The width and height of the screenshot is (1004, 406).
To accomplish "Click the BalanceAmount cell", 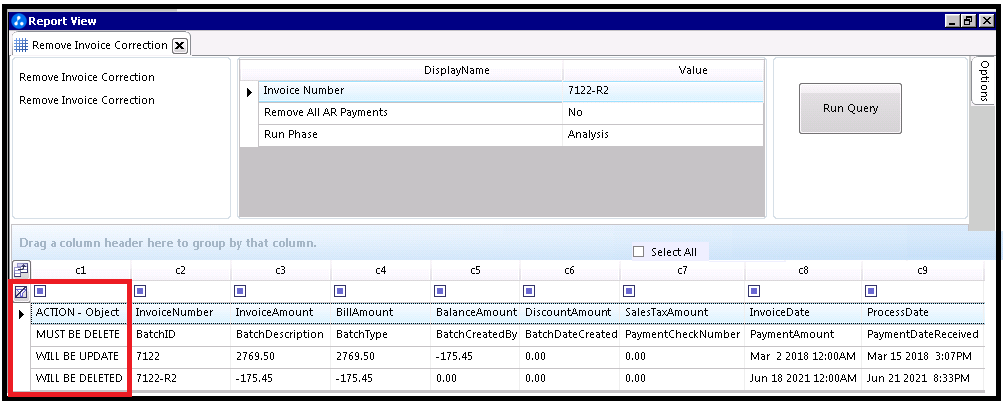I will point(476,313).
